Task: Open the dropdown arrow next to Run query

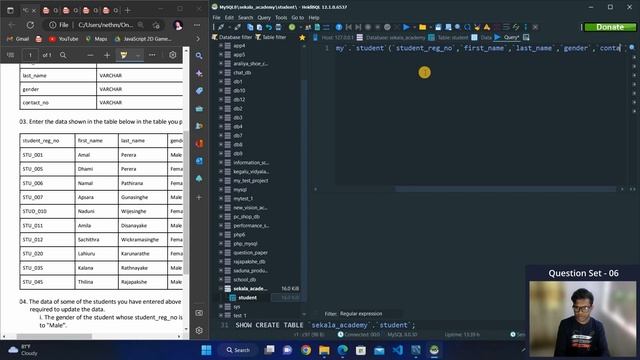Action: (x=414, y=27)
